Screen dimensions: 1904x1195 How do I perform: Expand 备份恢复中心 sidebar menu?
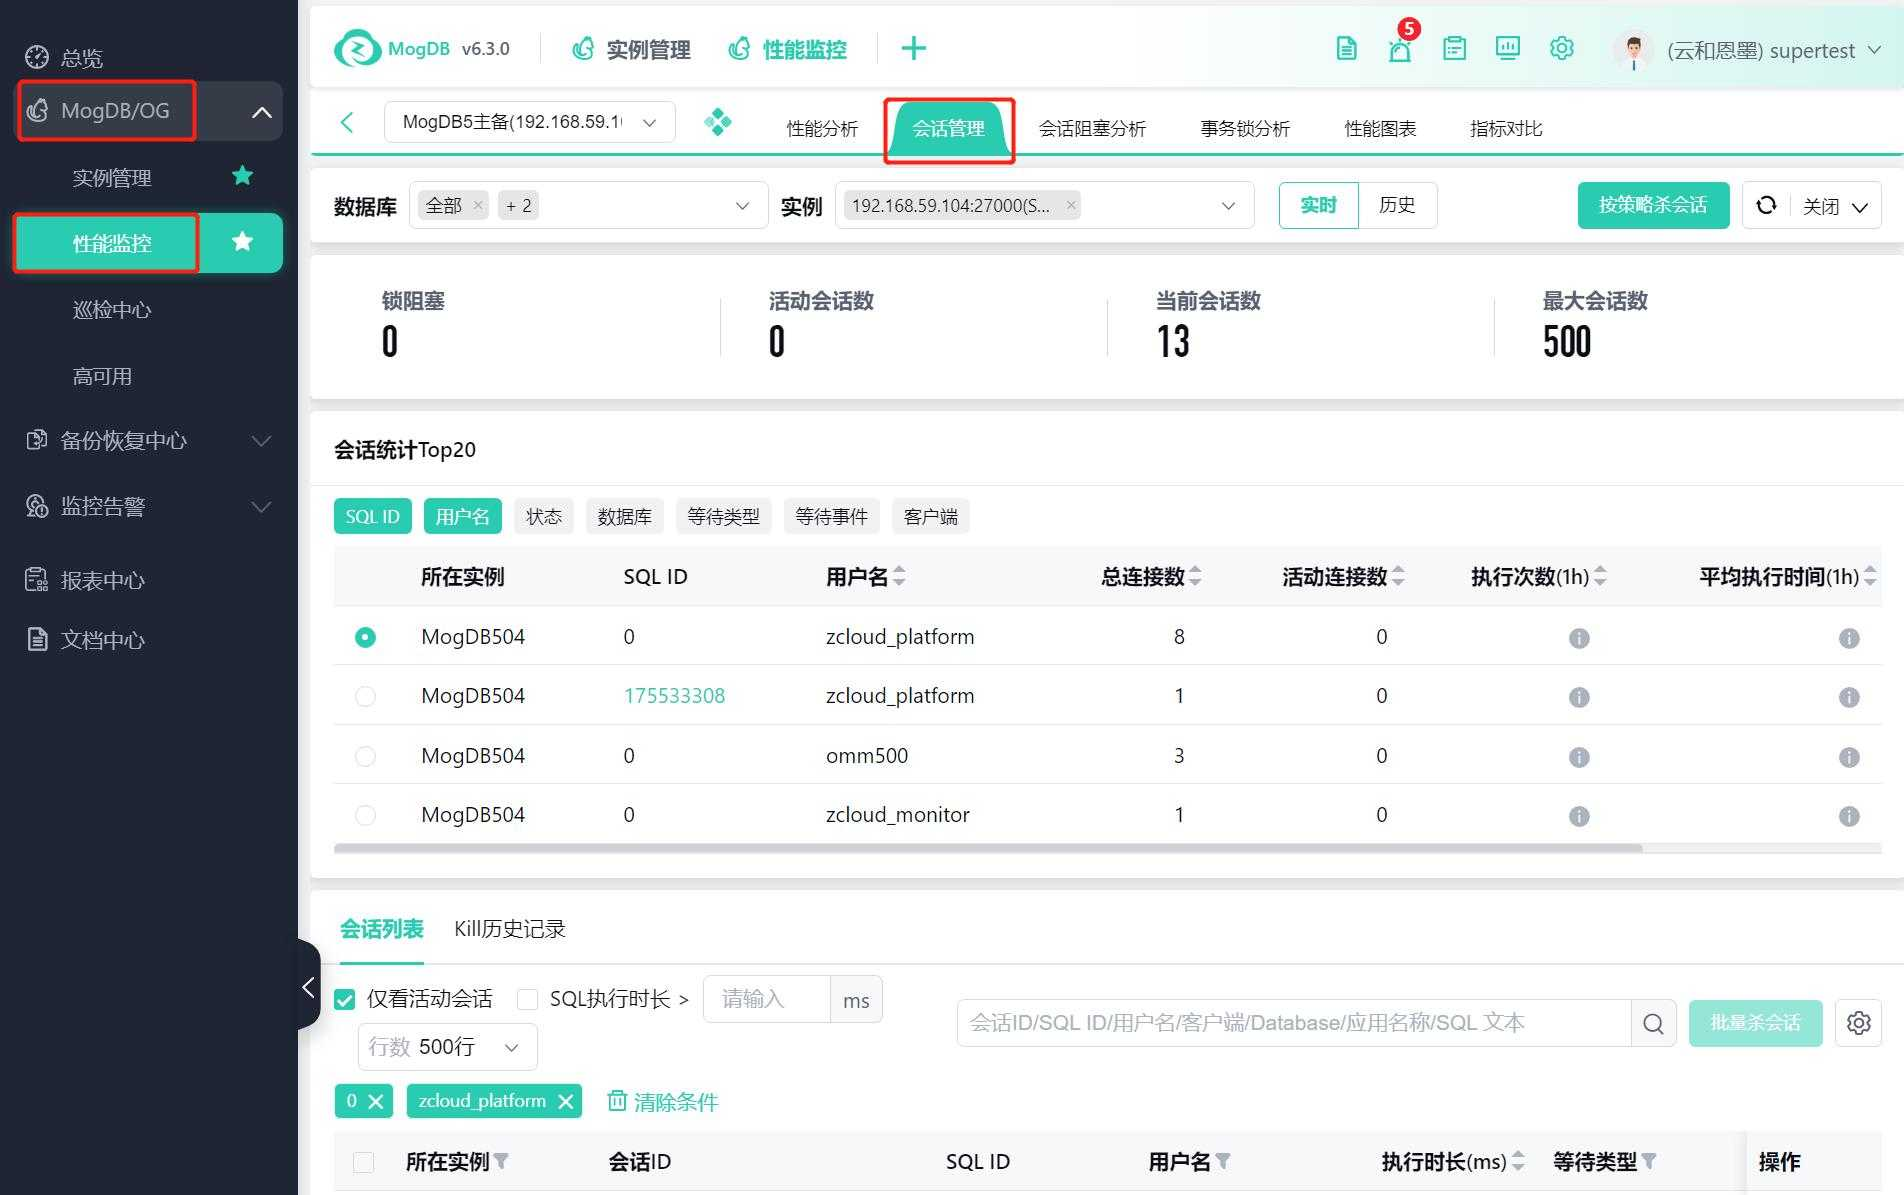tap(261, 441)
